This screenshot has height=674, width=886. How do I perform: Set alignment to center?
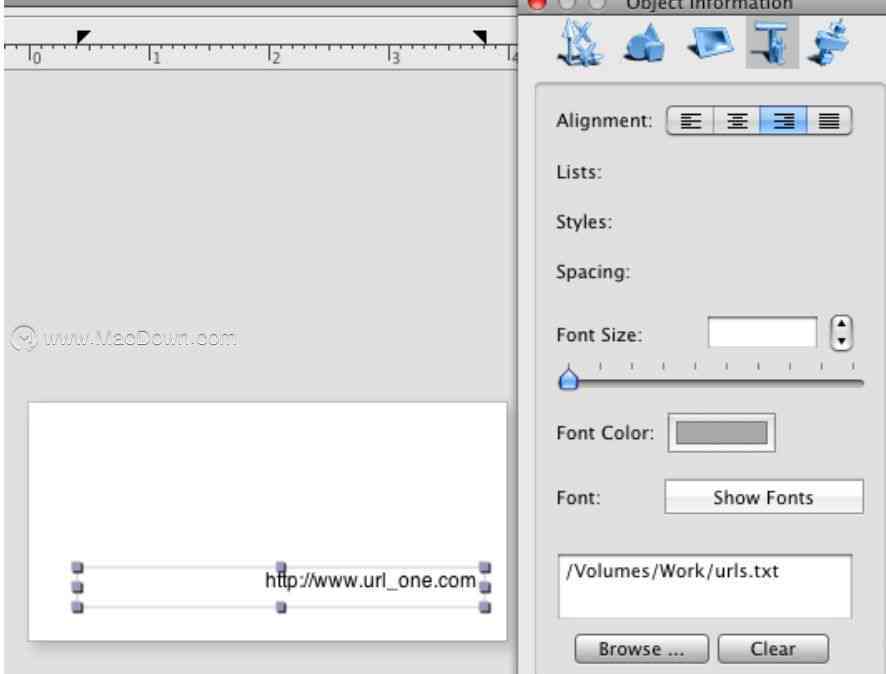[x=737, y=120]
